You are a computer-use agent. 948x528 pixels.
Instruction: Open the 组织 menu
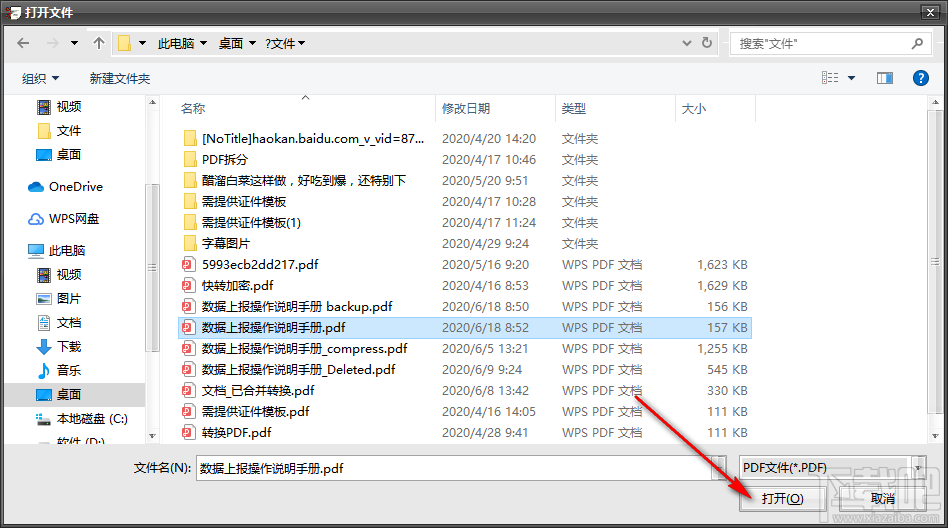41,78
